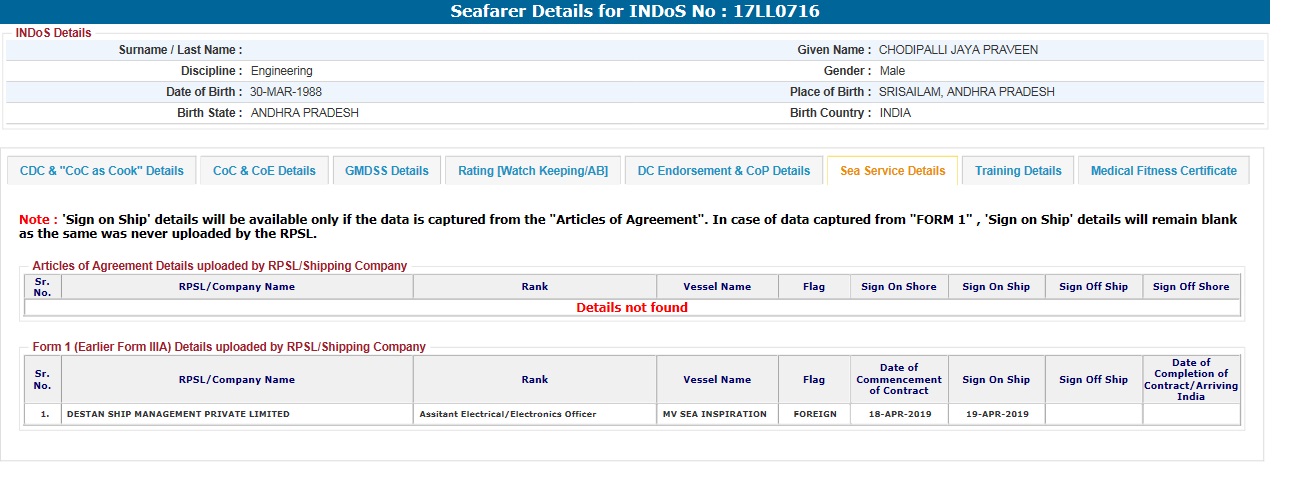Screen dimensions: 1303x477
Task: Click the 19-APR-2019 sign on ship date
Action: point(996,414)
